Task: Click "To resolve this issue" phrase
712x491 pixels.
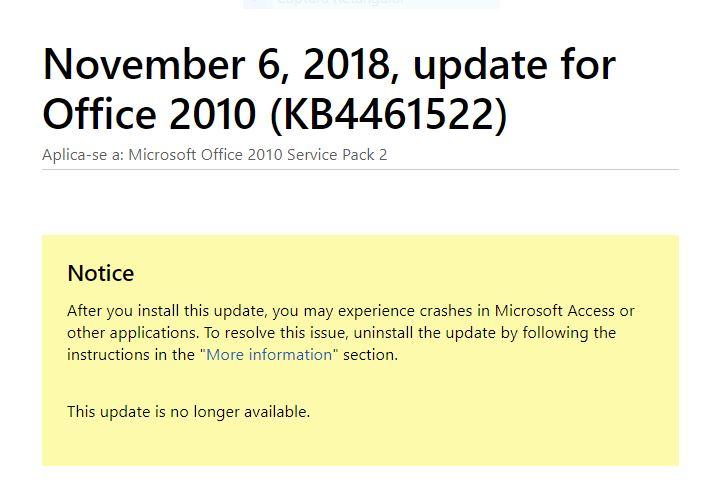Action: [x=276, y=333]
